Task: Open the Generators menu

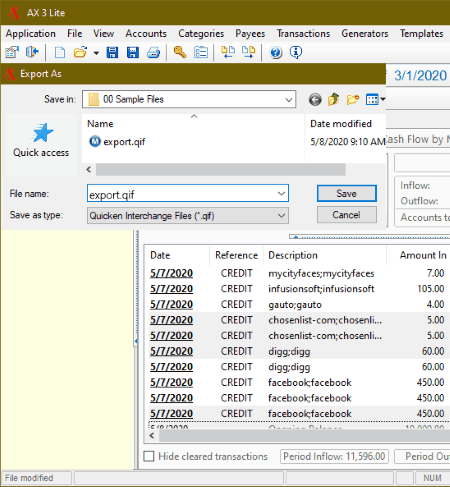Action: [365, 33]
